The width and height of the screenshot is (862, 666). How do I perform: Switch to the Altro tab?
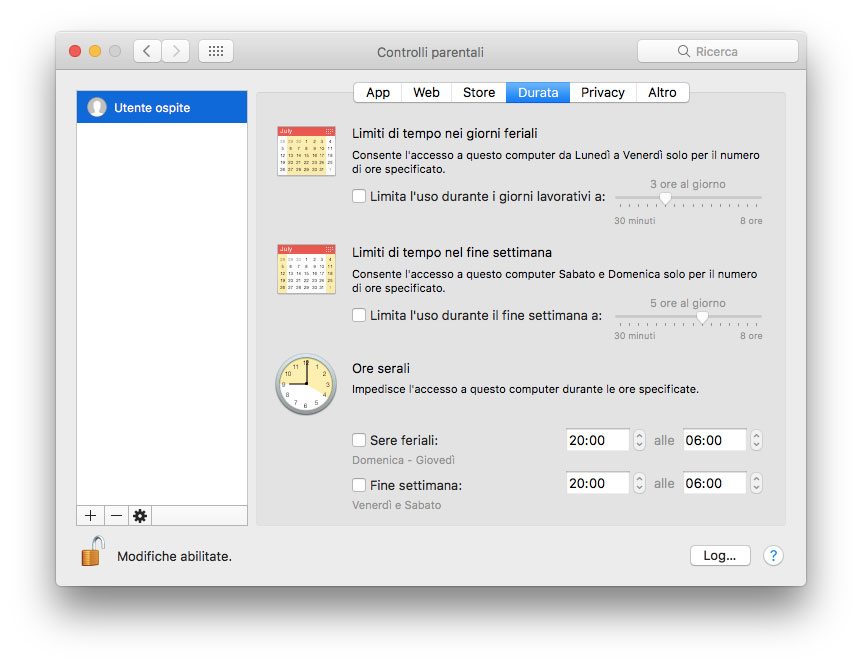662,92
